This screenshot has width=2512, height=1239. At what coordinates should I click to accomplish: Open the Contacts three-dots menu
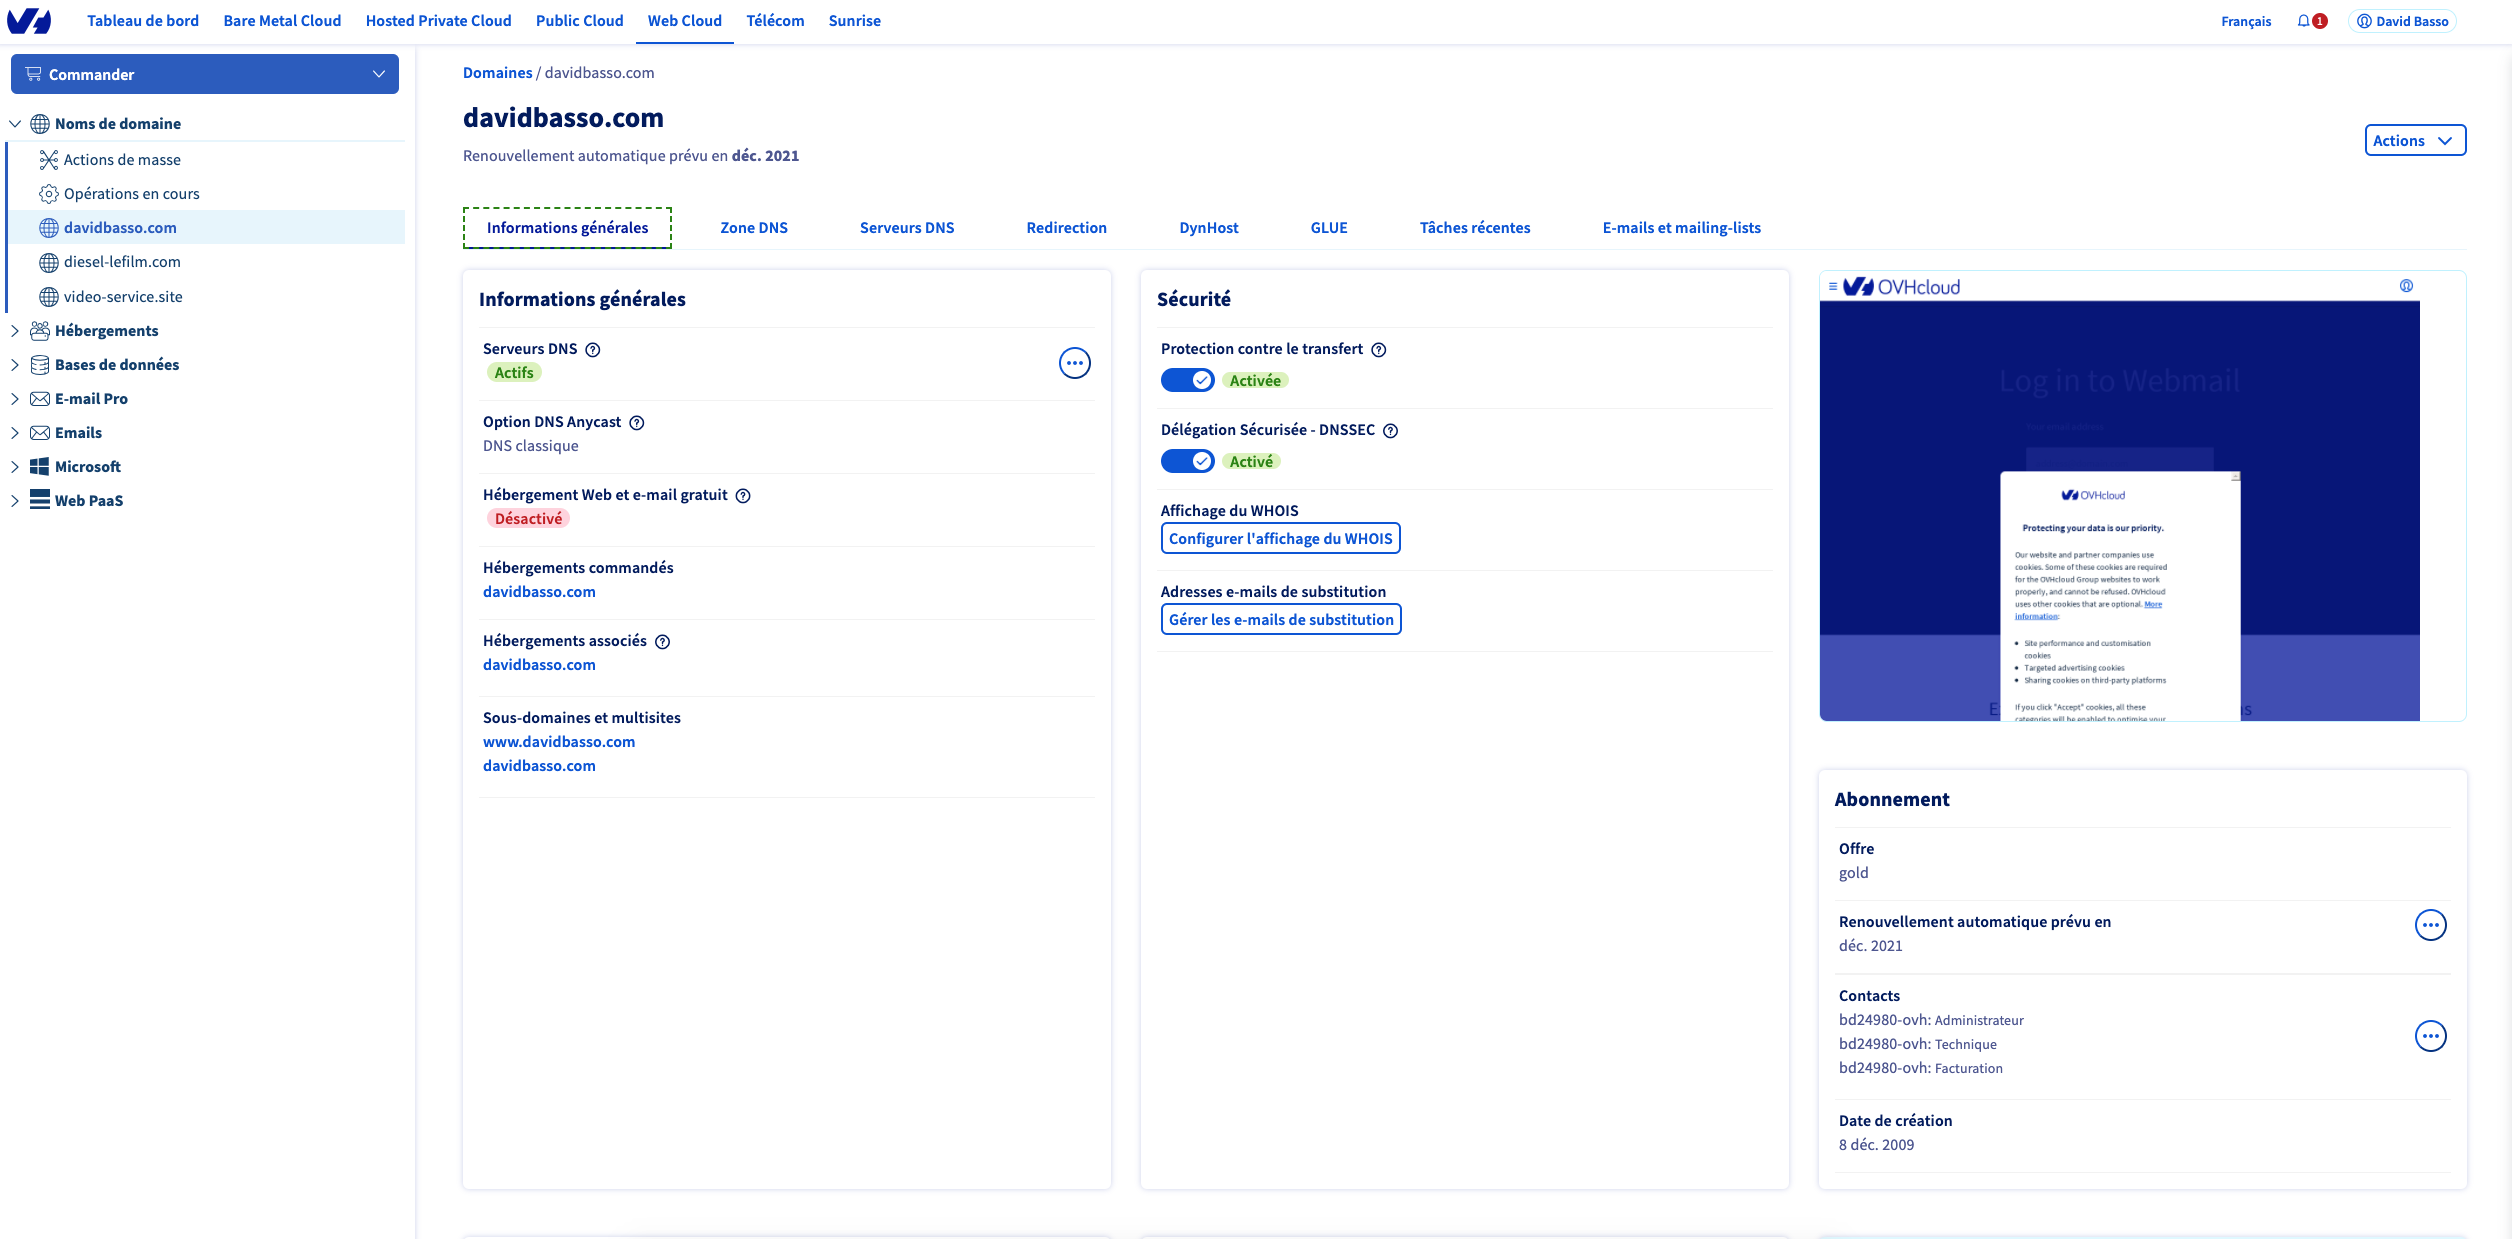[x=2430, y=1036]
